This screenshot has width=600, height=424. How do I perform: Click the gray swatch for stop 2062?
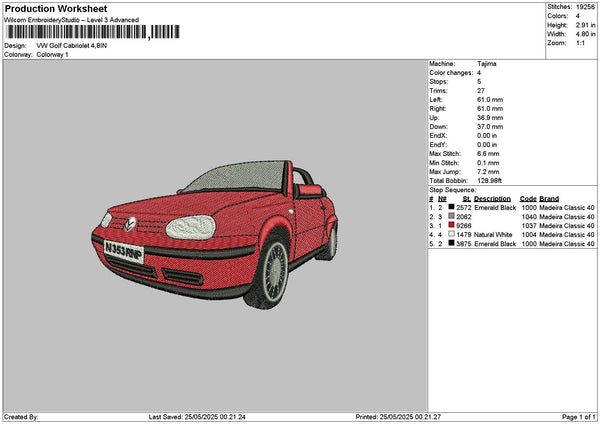452,216
